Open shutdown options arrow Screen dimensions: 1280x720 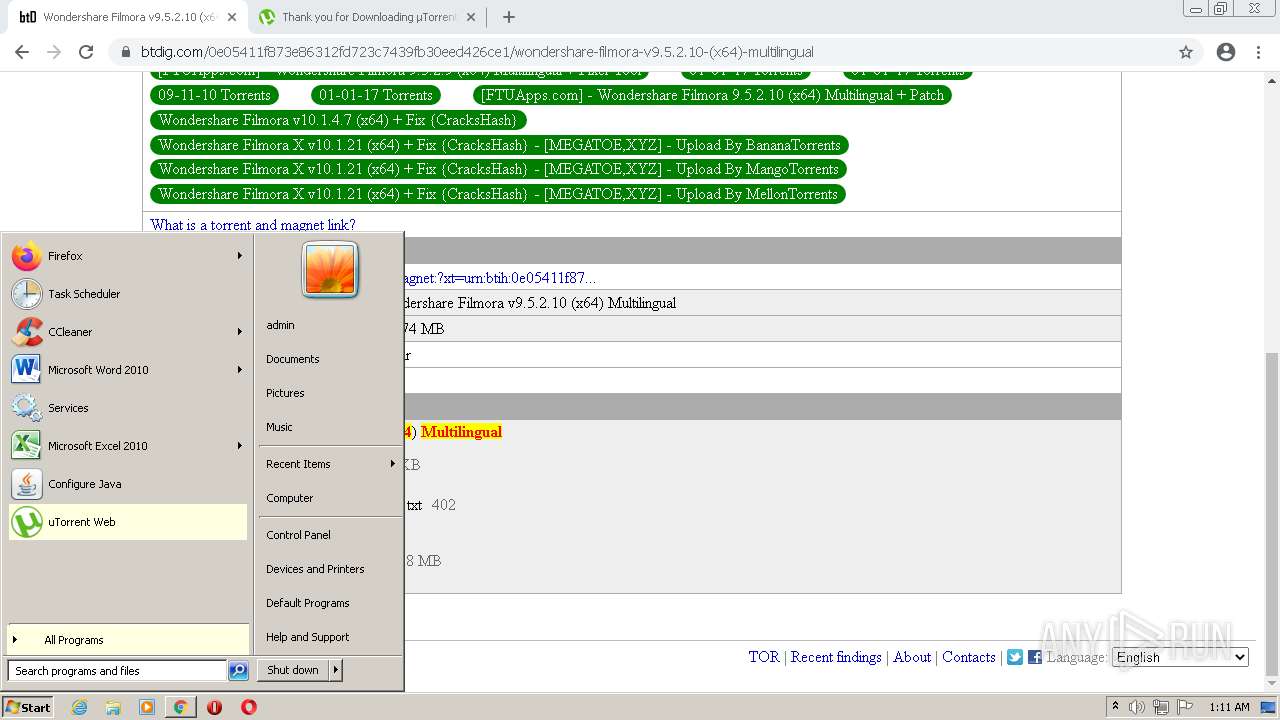336,670
